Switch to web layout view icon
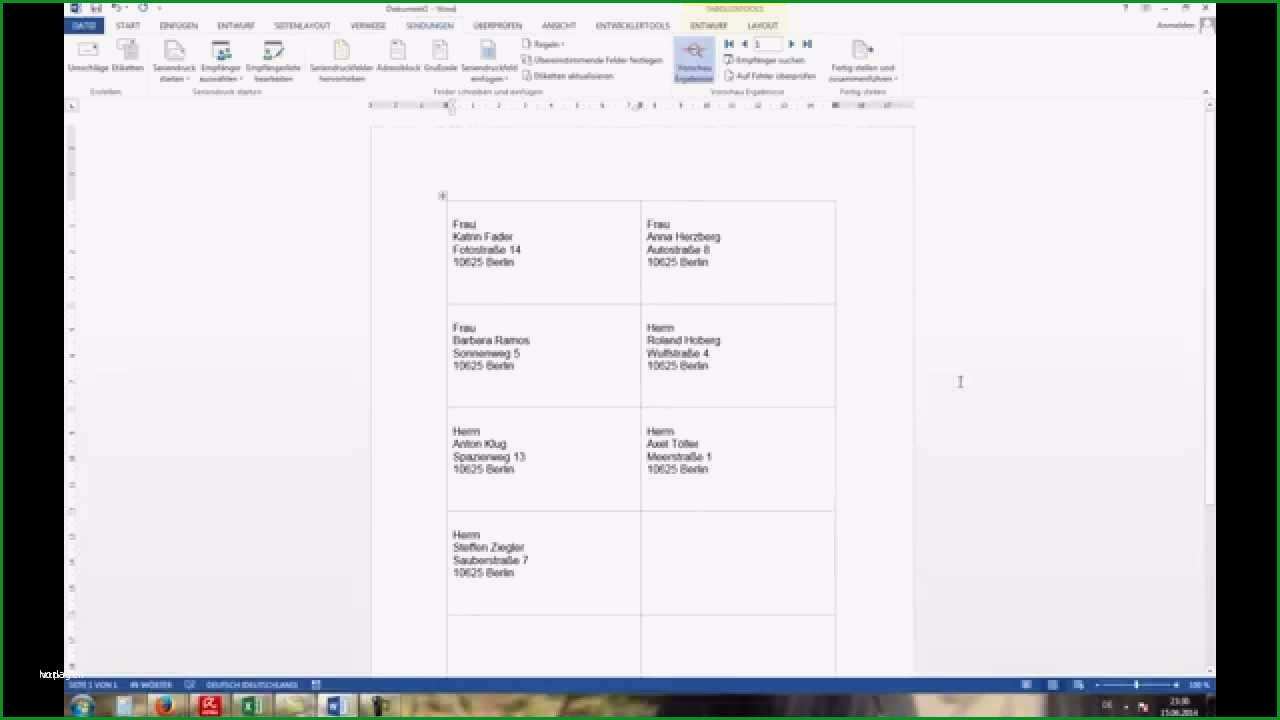The image size is (1280, 720). [1078, 685]
